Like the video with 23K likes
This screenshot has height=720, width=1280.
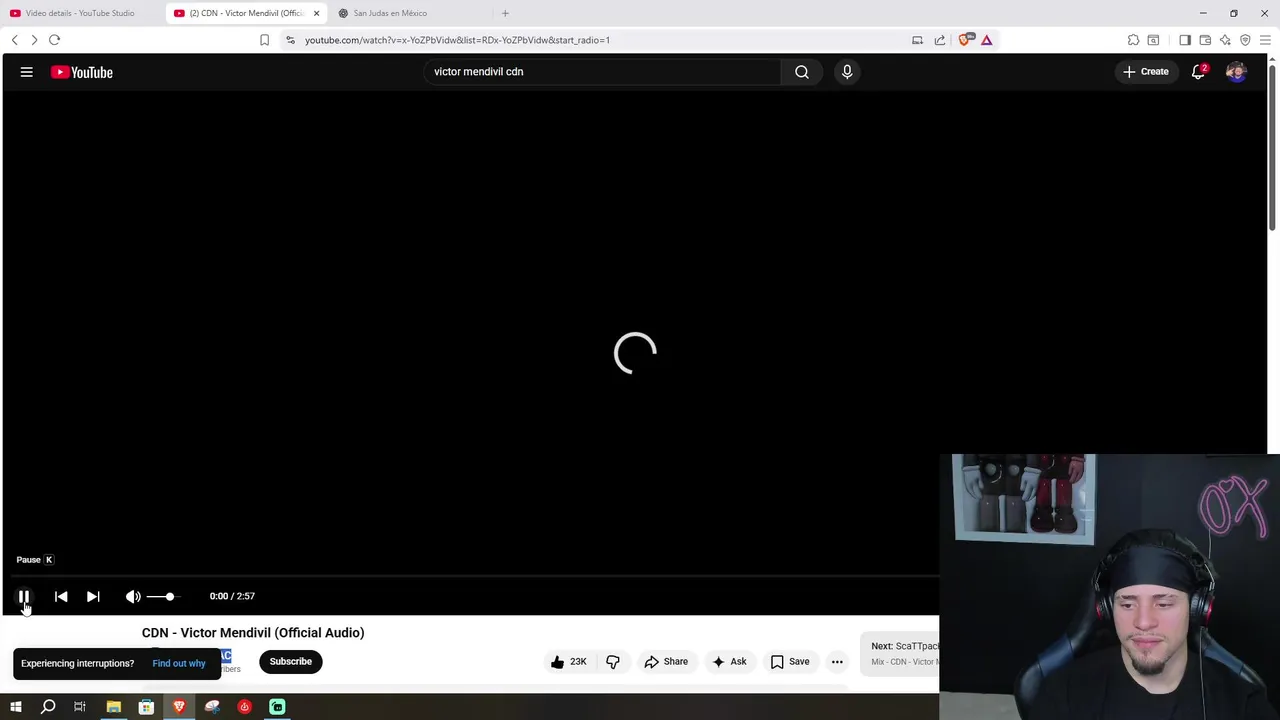tap(569, 661)
